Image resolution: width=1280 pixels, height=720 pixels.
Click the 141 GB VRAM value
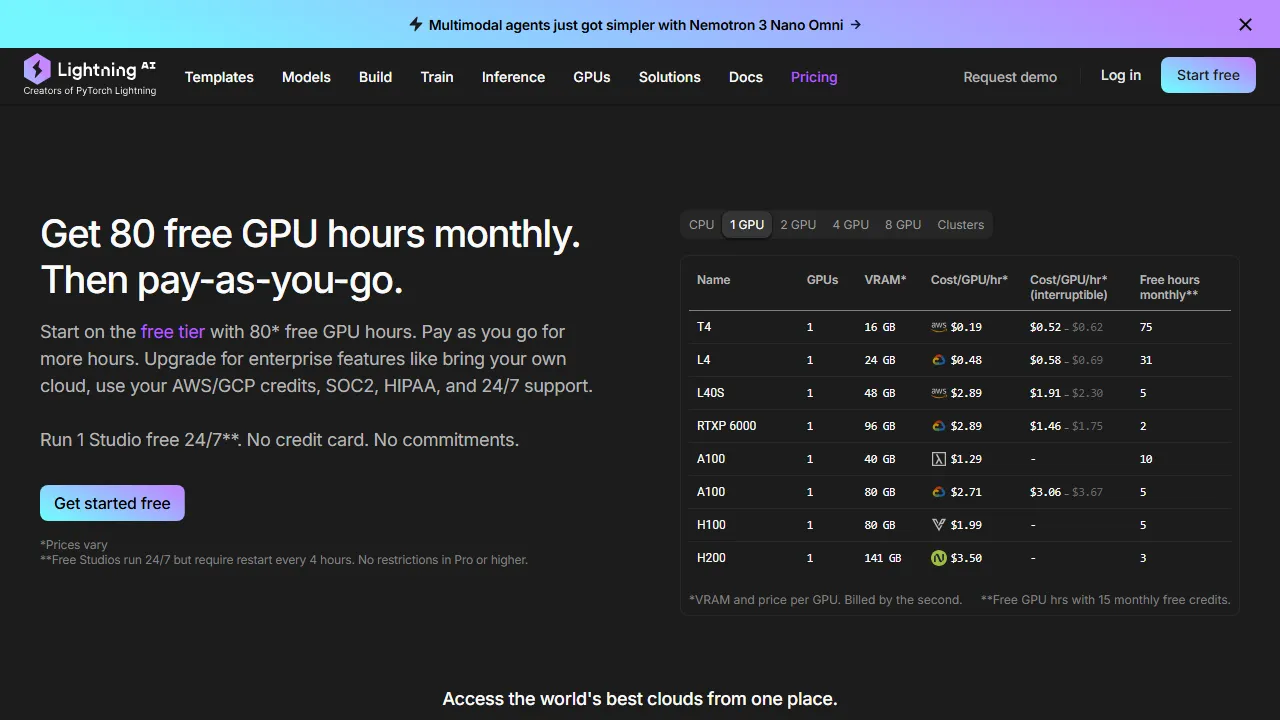pos(883,558)
